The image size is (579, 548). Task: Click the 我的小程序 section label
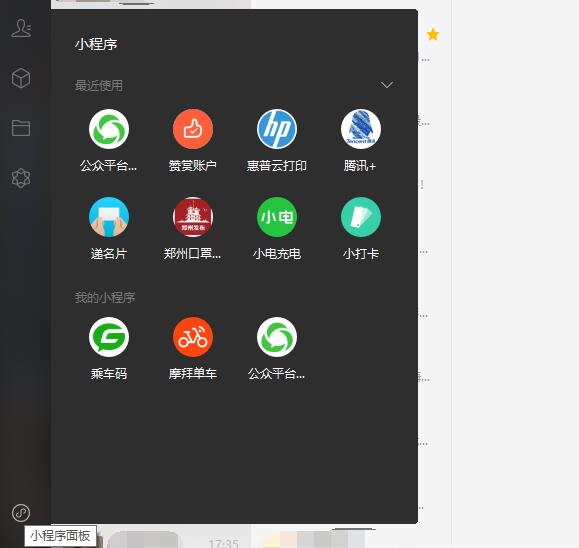[105, 298]
